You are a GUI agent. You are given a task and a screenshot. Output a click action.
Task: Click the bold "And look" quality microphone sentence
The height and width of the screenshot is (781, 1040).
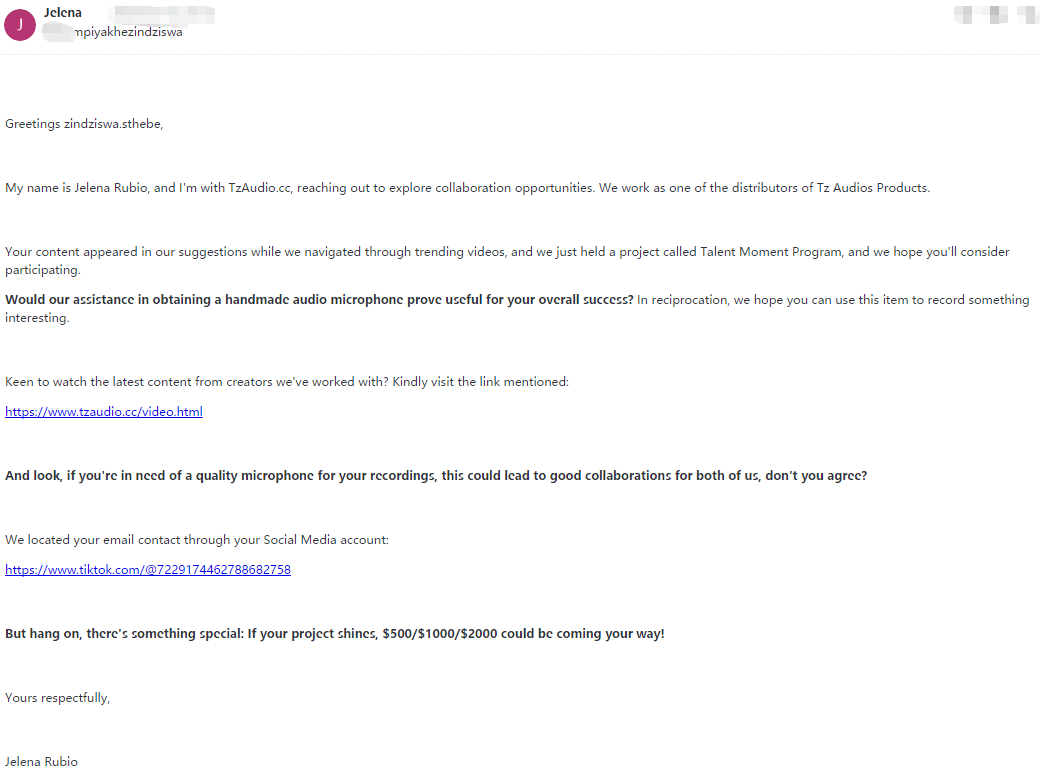point(436,476)
